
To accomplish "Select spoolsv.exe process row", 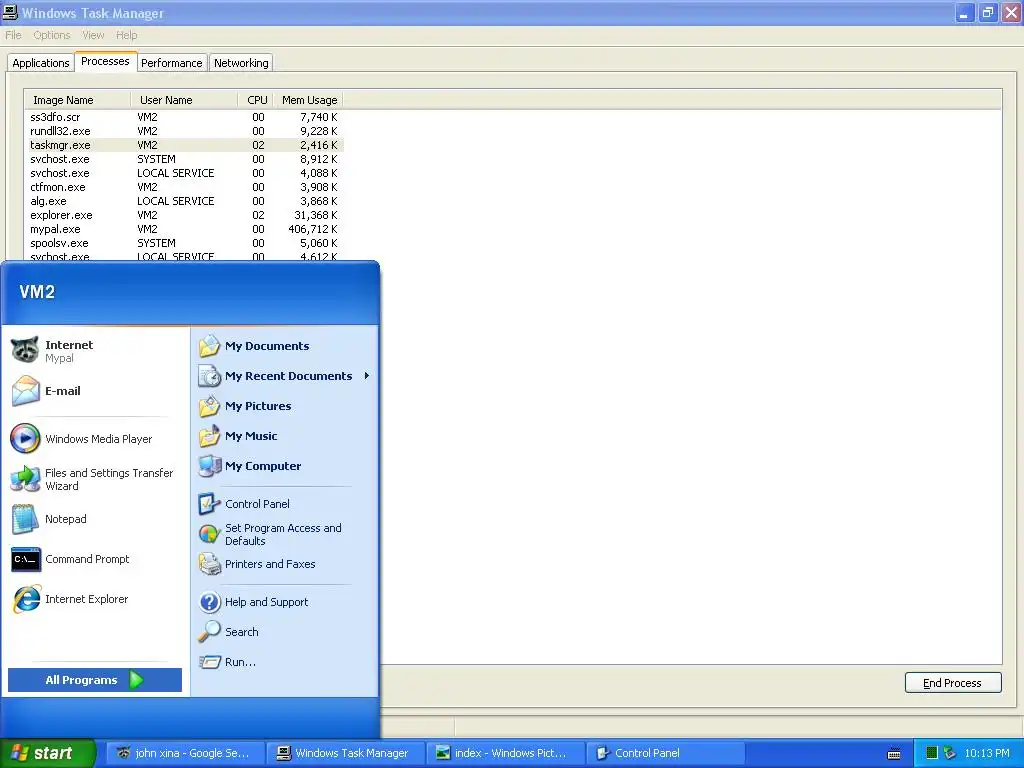I will tap(184, 243).
